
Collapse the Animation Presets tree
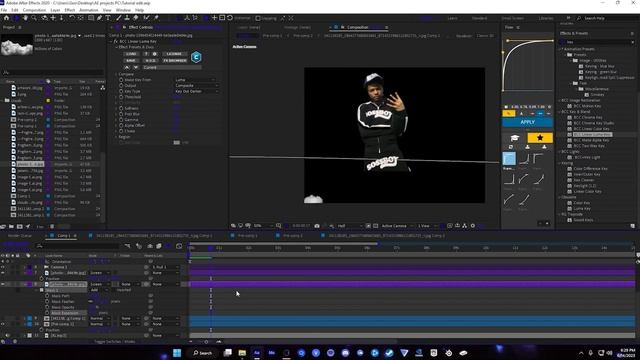(x=560, y=49)
